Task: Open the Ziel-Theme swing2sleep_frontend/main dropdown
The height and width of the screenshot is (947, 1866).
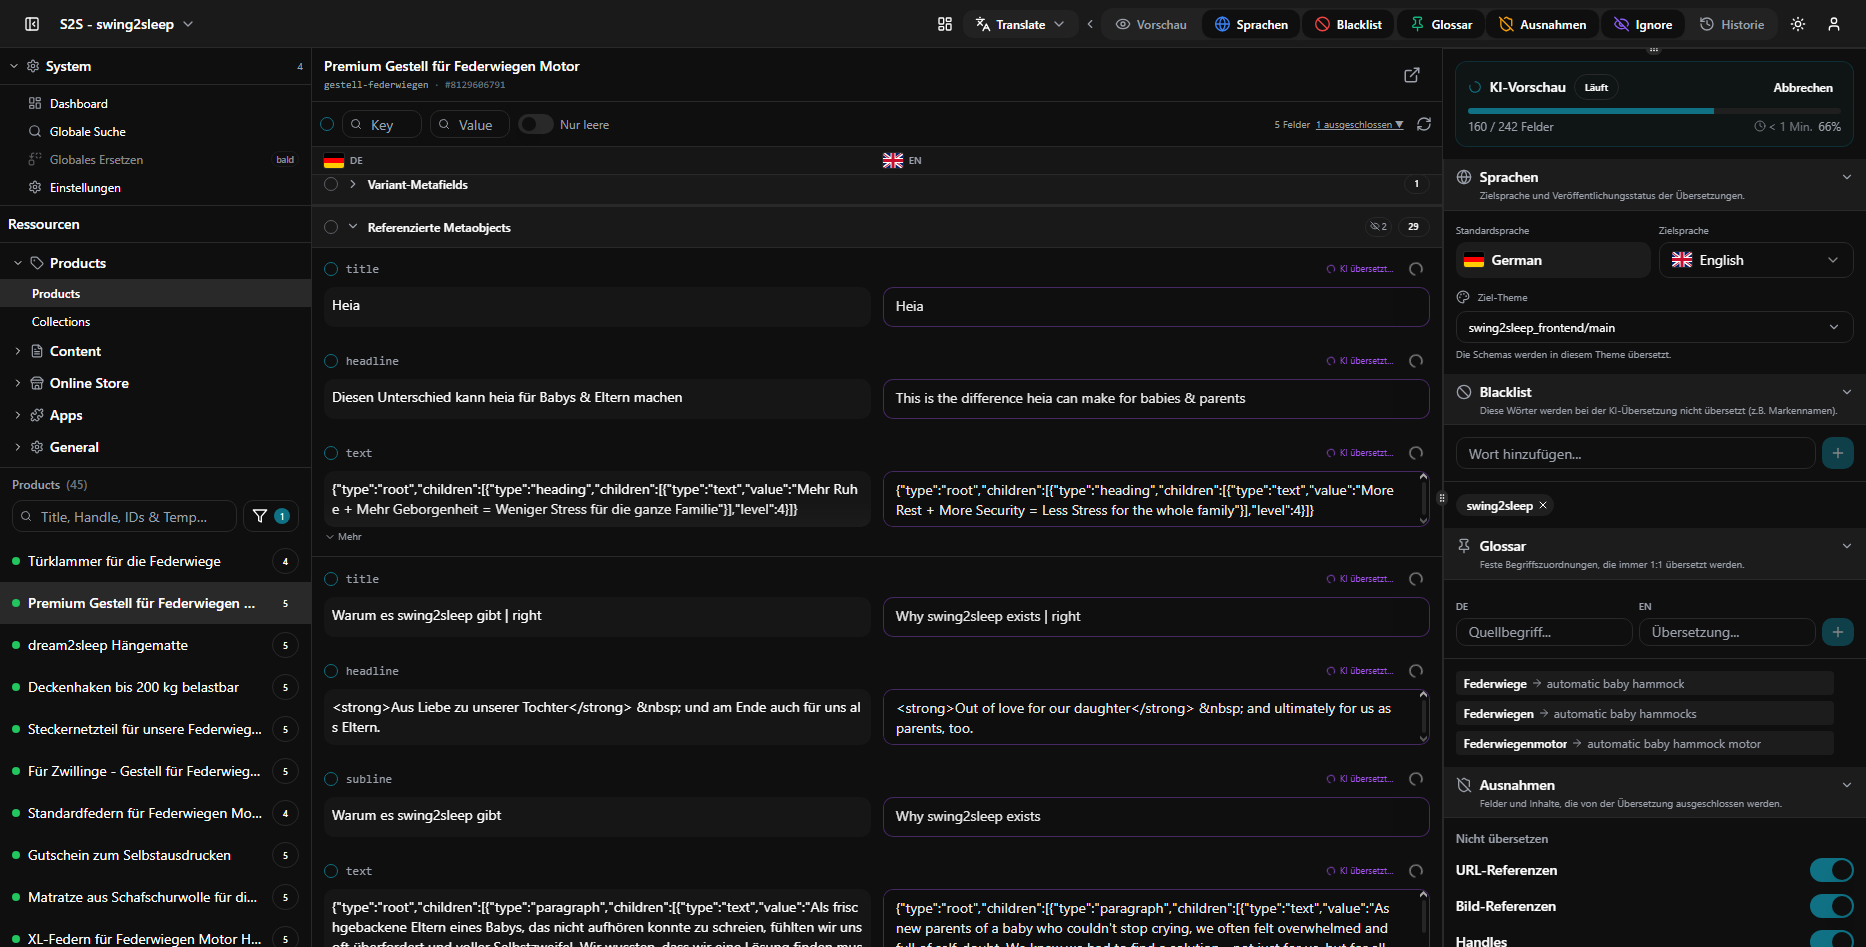Action: tap(1655, 327)
